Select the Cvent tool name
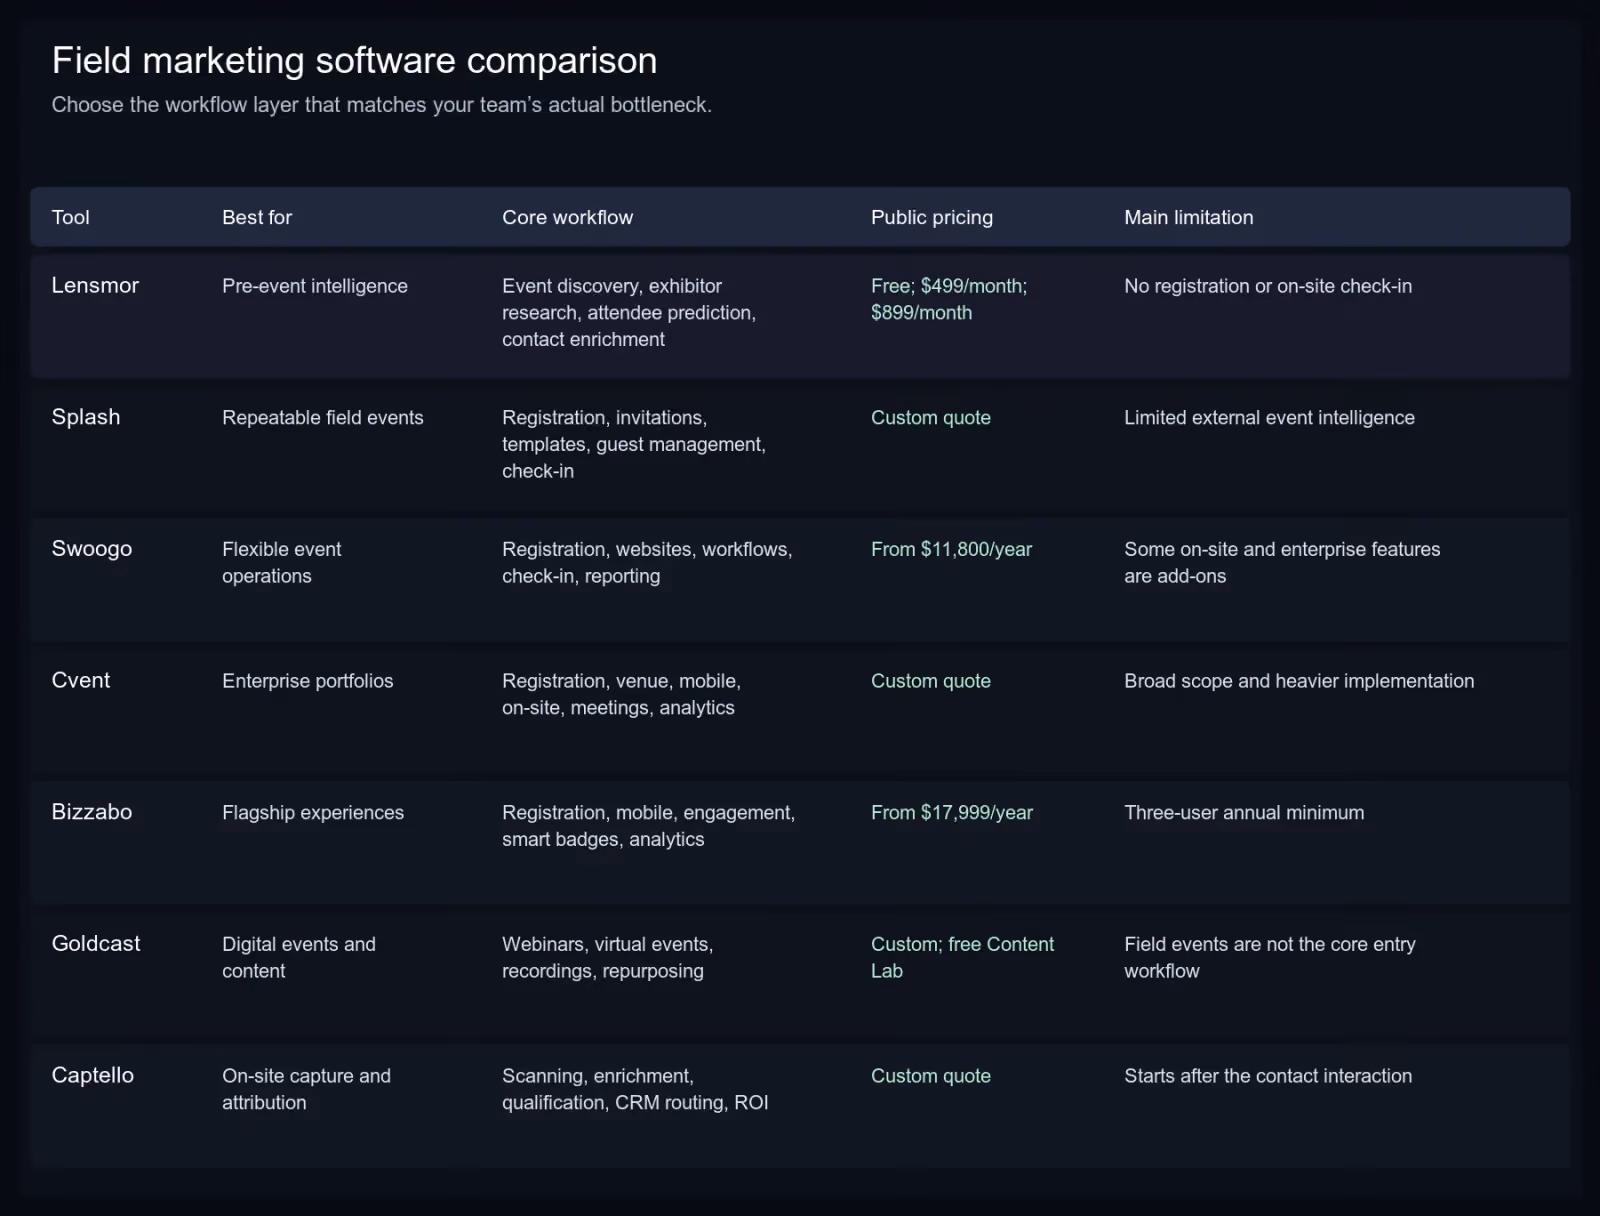 coord(81,680)
